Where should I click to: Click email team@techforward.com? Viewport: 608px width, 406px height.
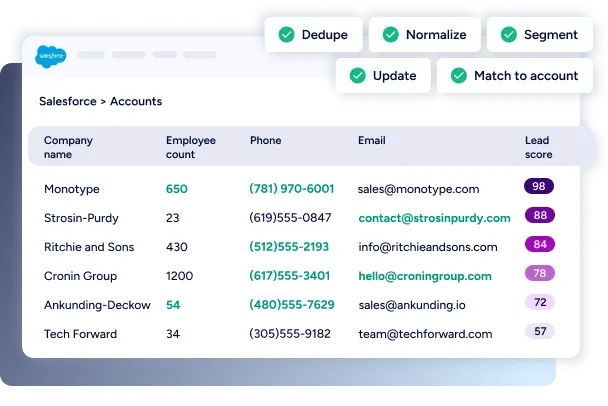point(425,334)
